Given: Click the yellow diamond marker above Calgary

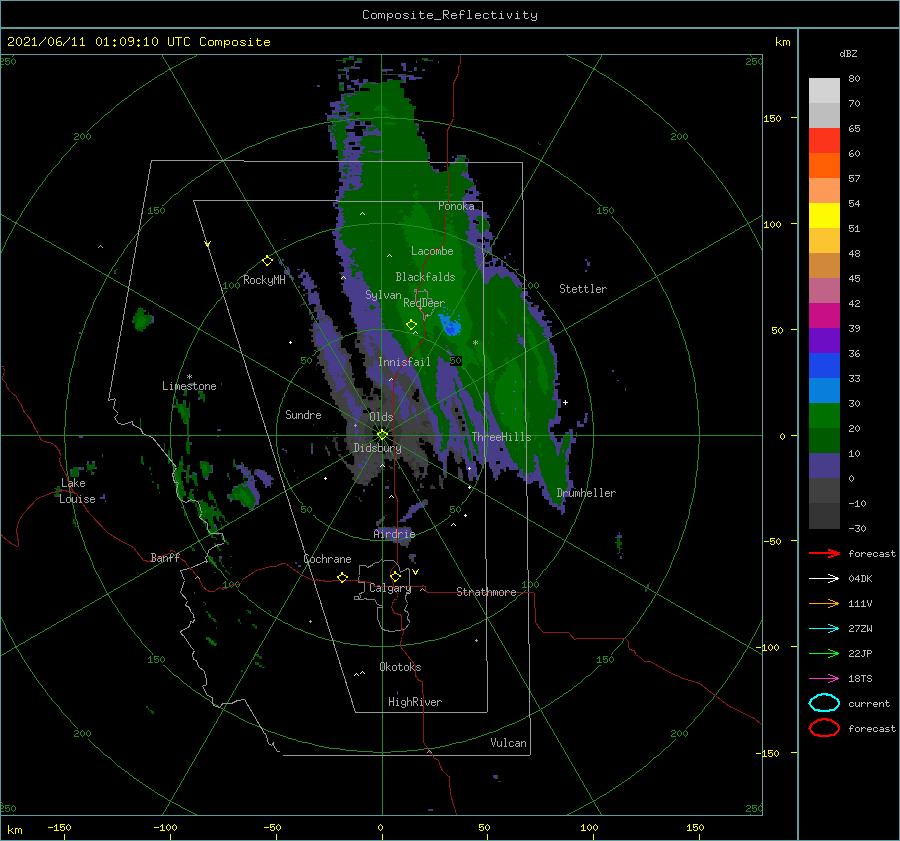Looking at the screenshot, I should [395, 576].
